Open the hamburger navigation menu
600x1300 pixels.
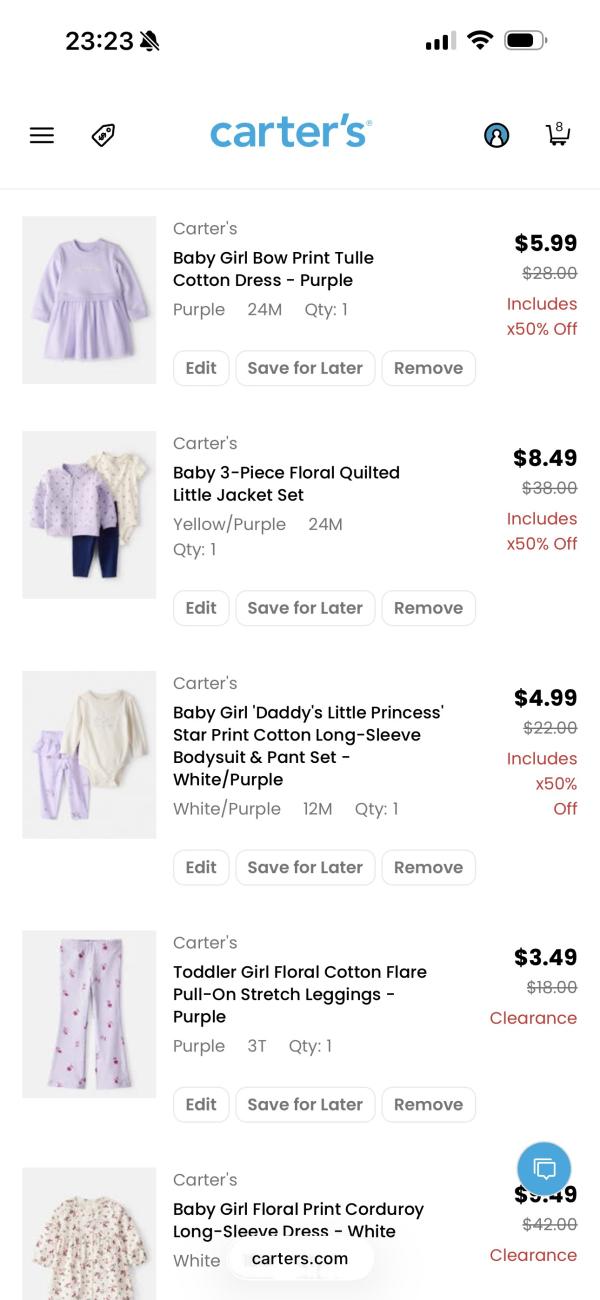pyautogui.click(x=42, y=135)
